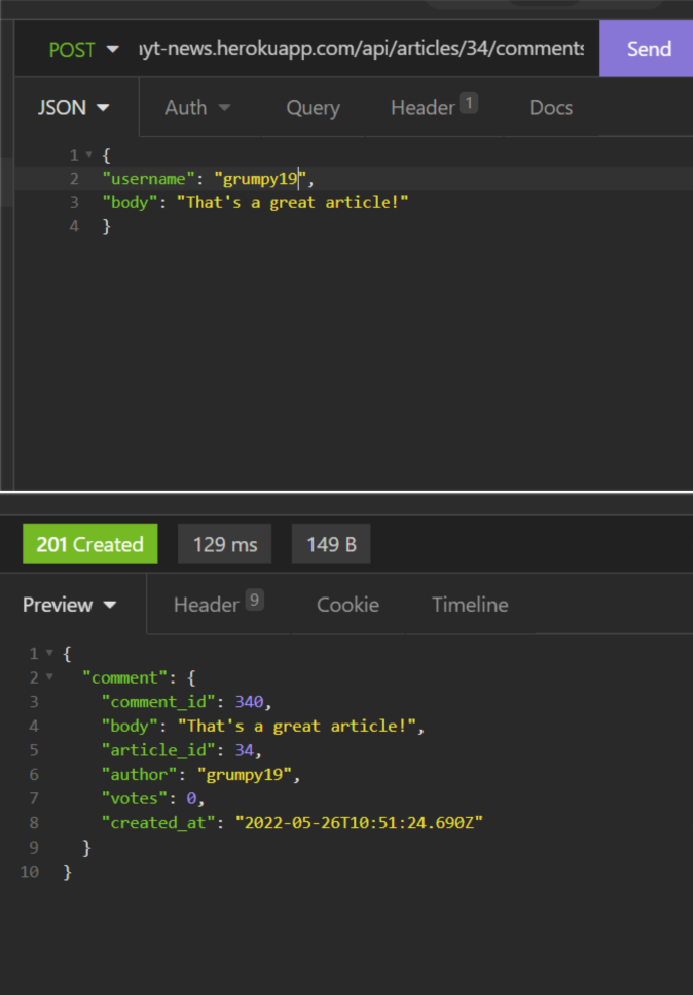The image size is (693, 995).
Task: Open the Docs tab
Action: click(x=551, y=108)
